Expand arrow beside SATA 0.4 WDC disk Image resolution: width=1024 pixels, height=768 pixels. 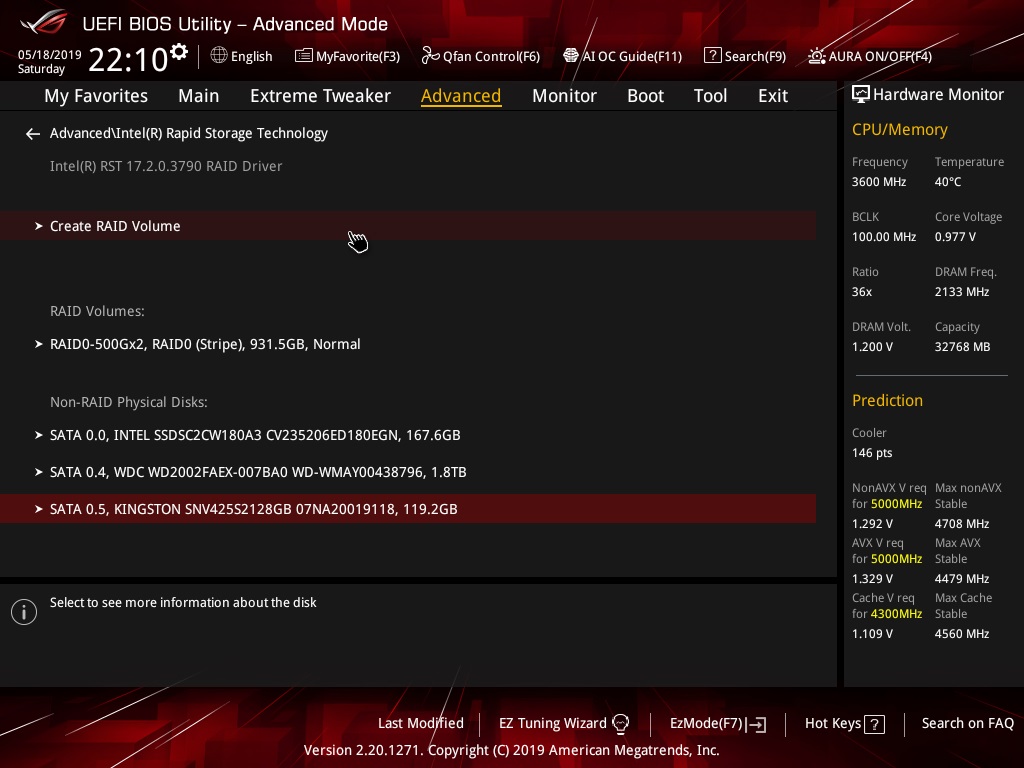click(39, 472)
